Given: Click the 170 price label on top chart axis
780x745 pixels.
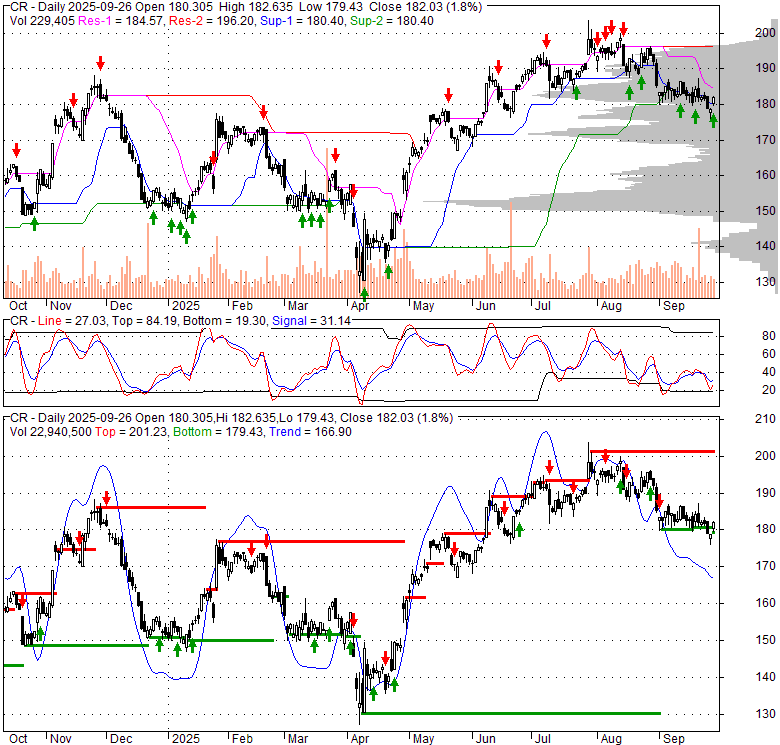Looking at the screenshot, I should click(765, 140).
